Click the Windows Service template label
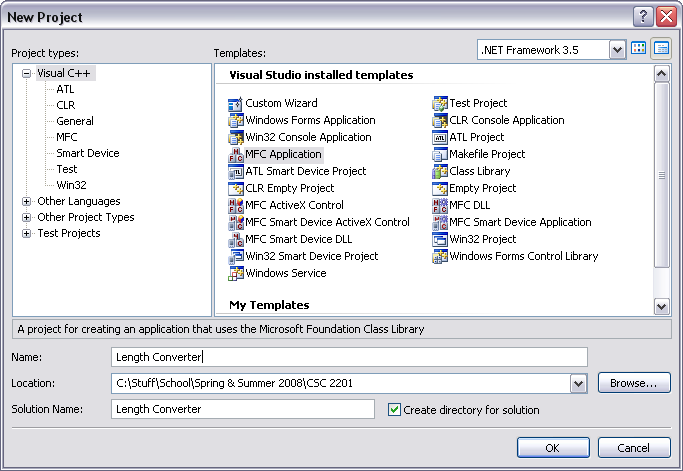The height and width of the screenshot is (471, 683). pos(286,273)
